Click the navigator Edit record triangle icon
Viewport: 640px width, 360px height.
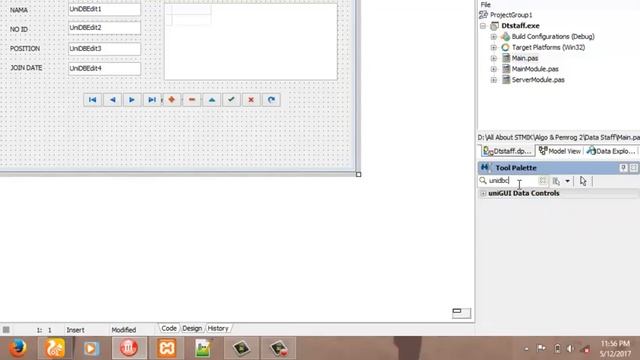pos(212,100)
